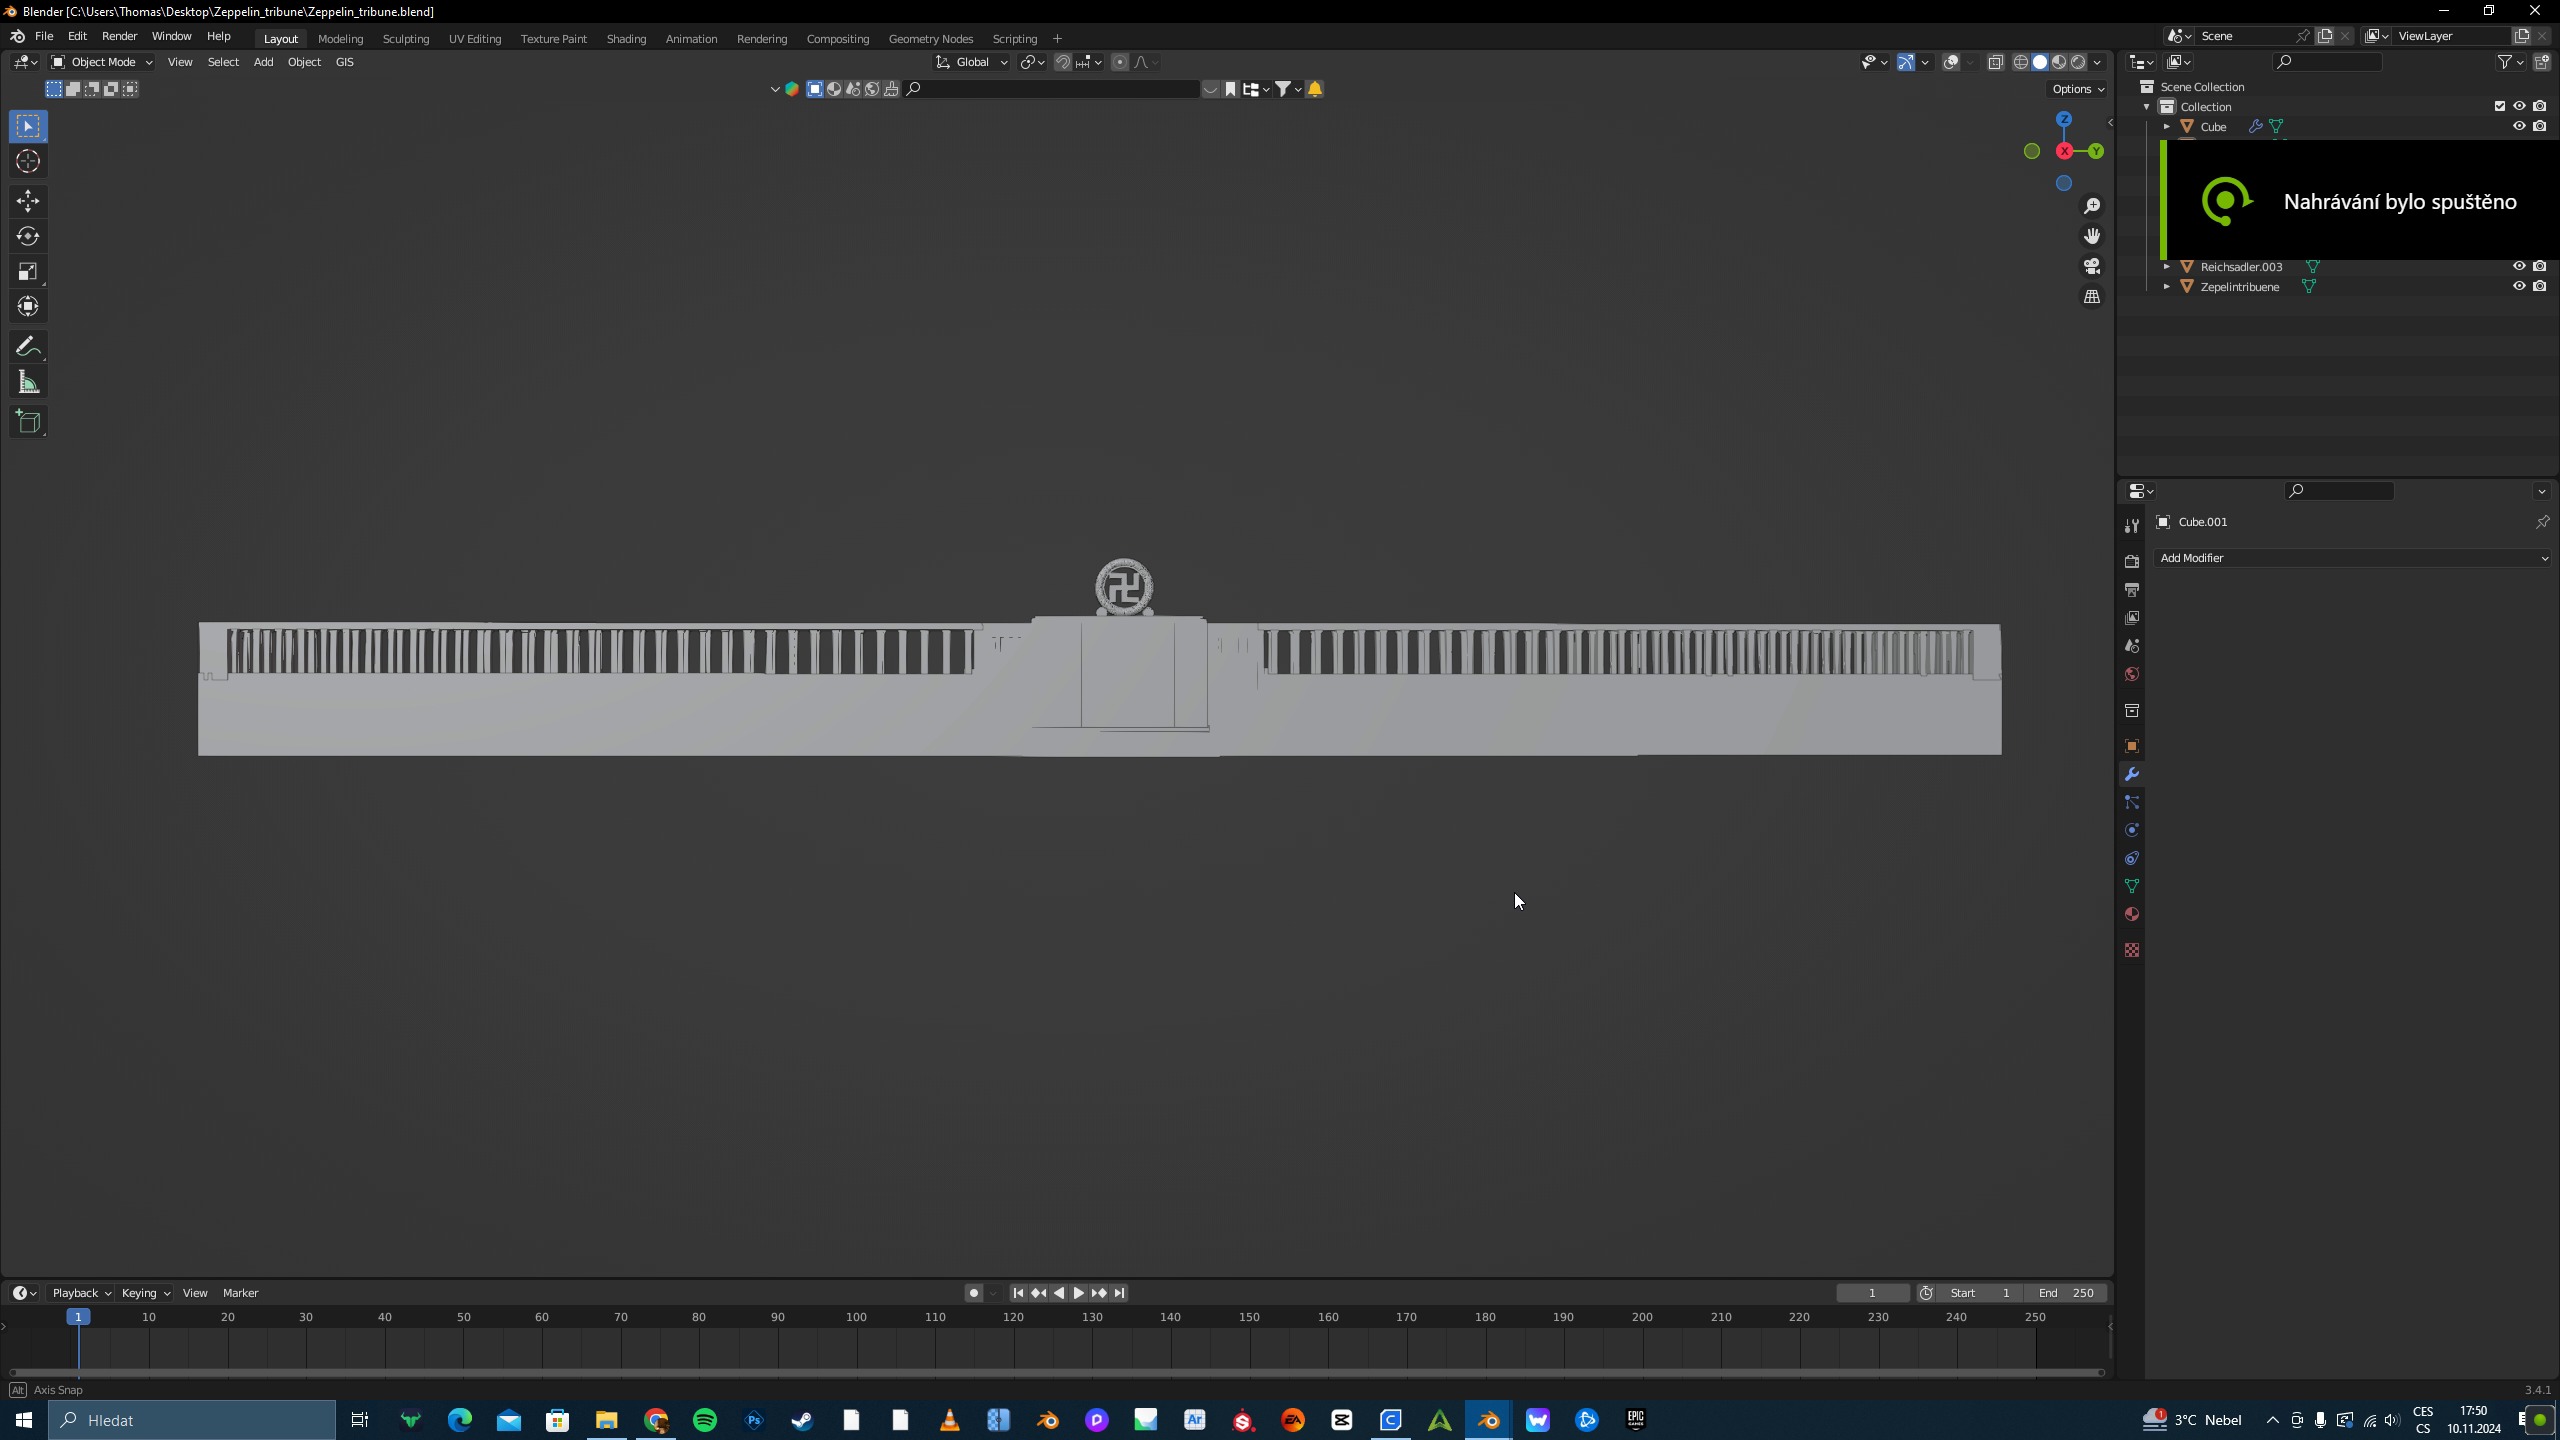Open Playback dropdown in timeline

tap(81, 1293)
